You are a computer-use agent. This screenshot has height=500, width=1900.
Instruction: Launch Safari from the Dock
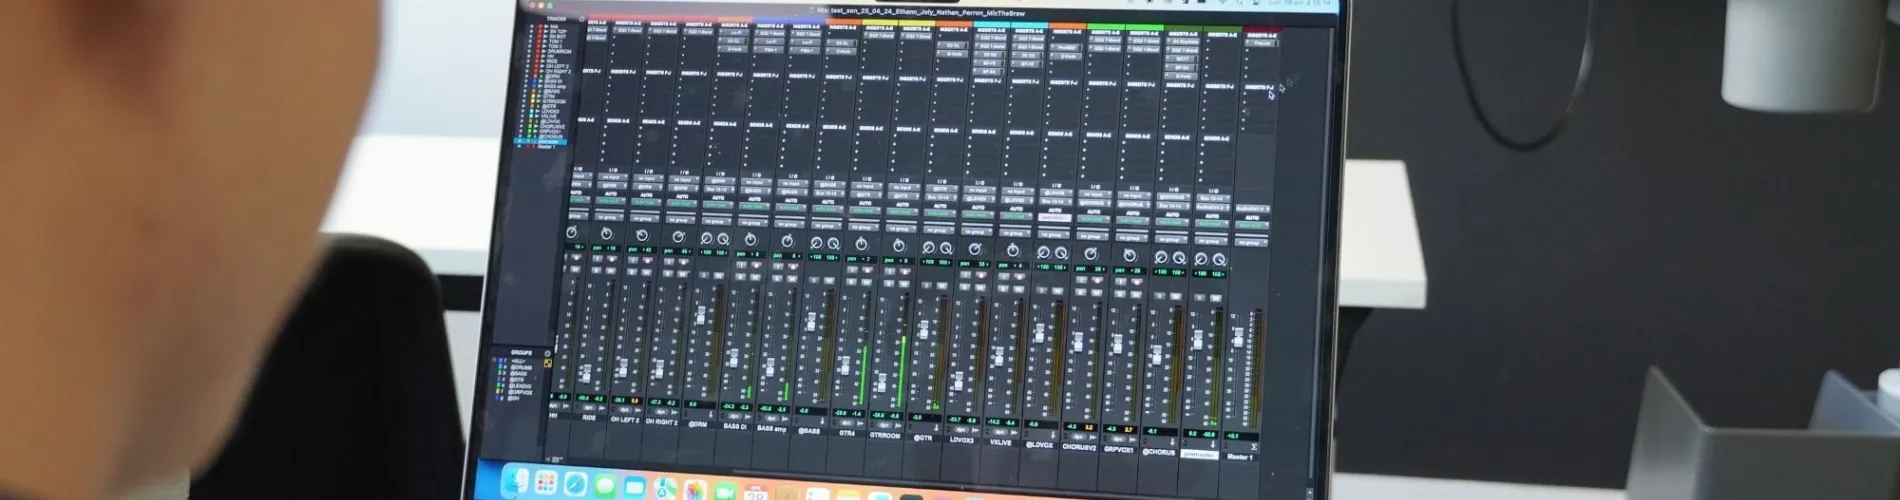click(x=575, y=485)
